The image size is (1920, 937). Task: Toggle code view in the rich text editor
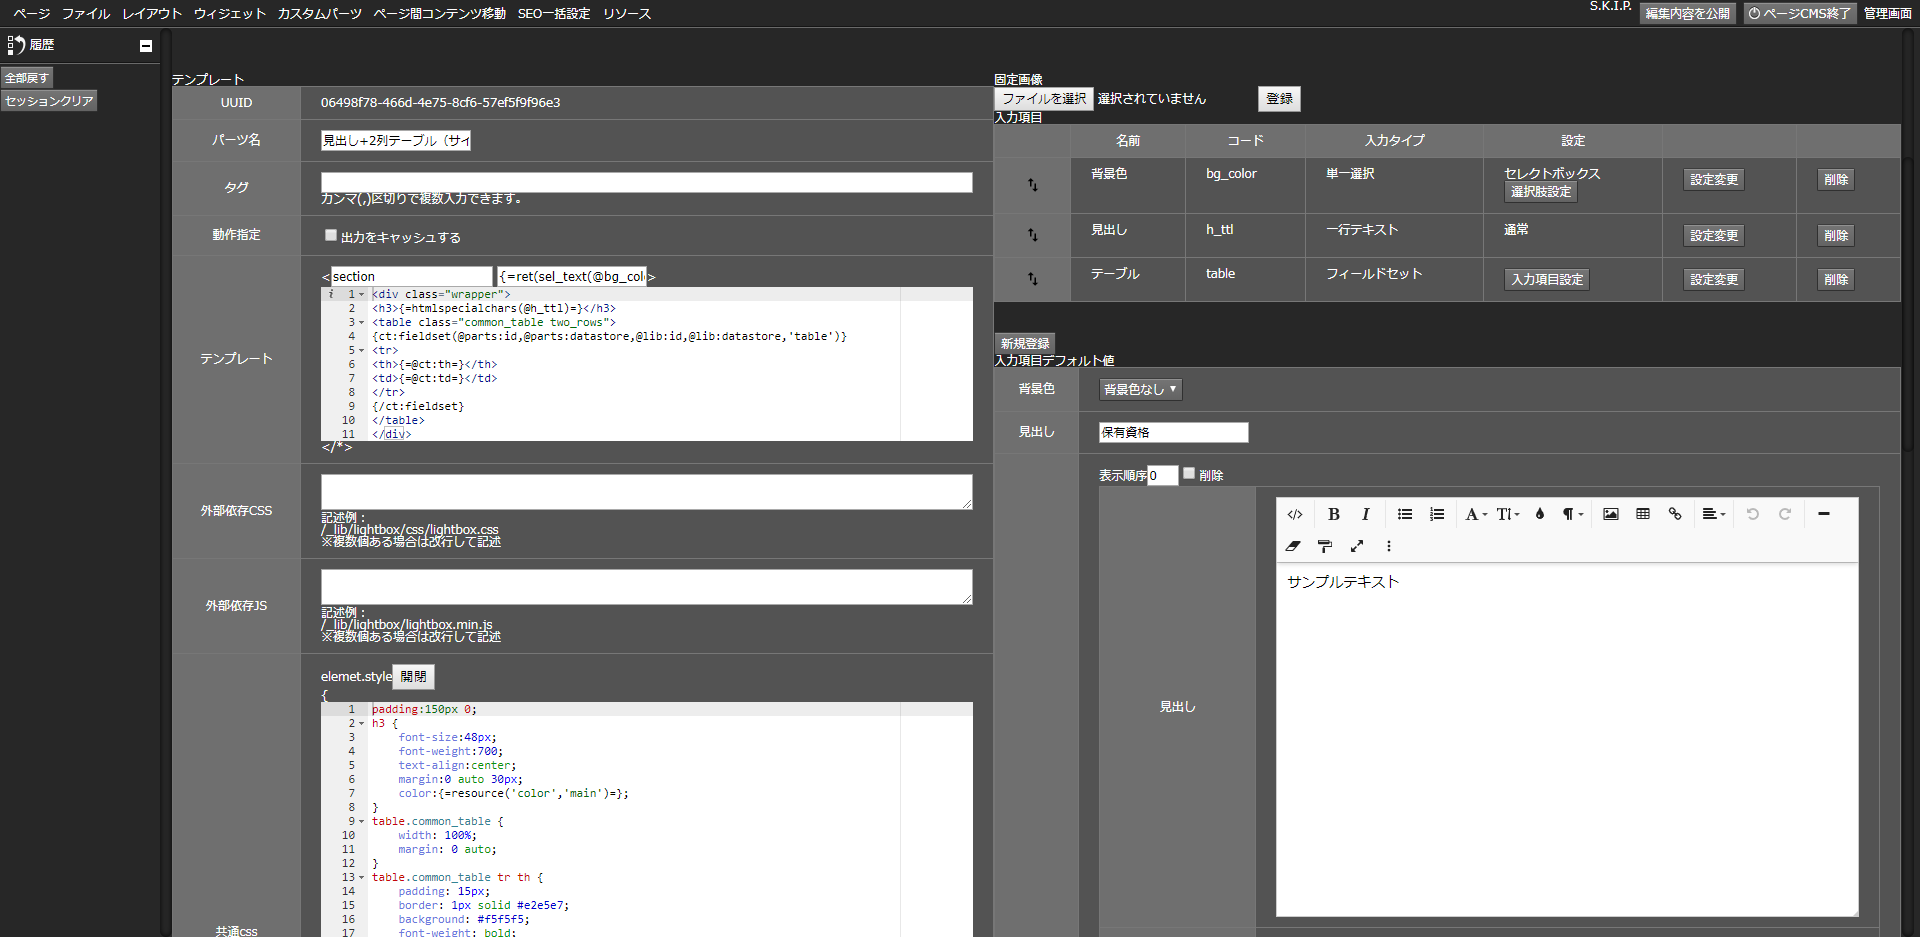coord(1294,514)
